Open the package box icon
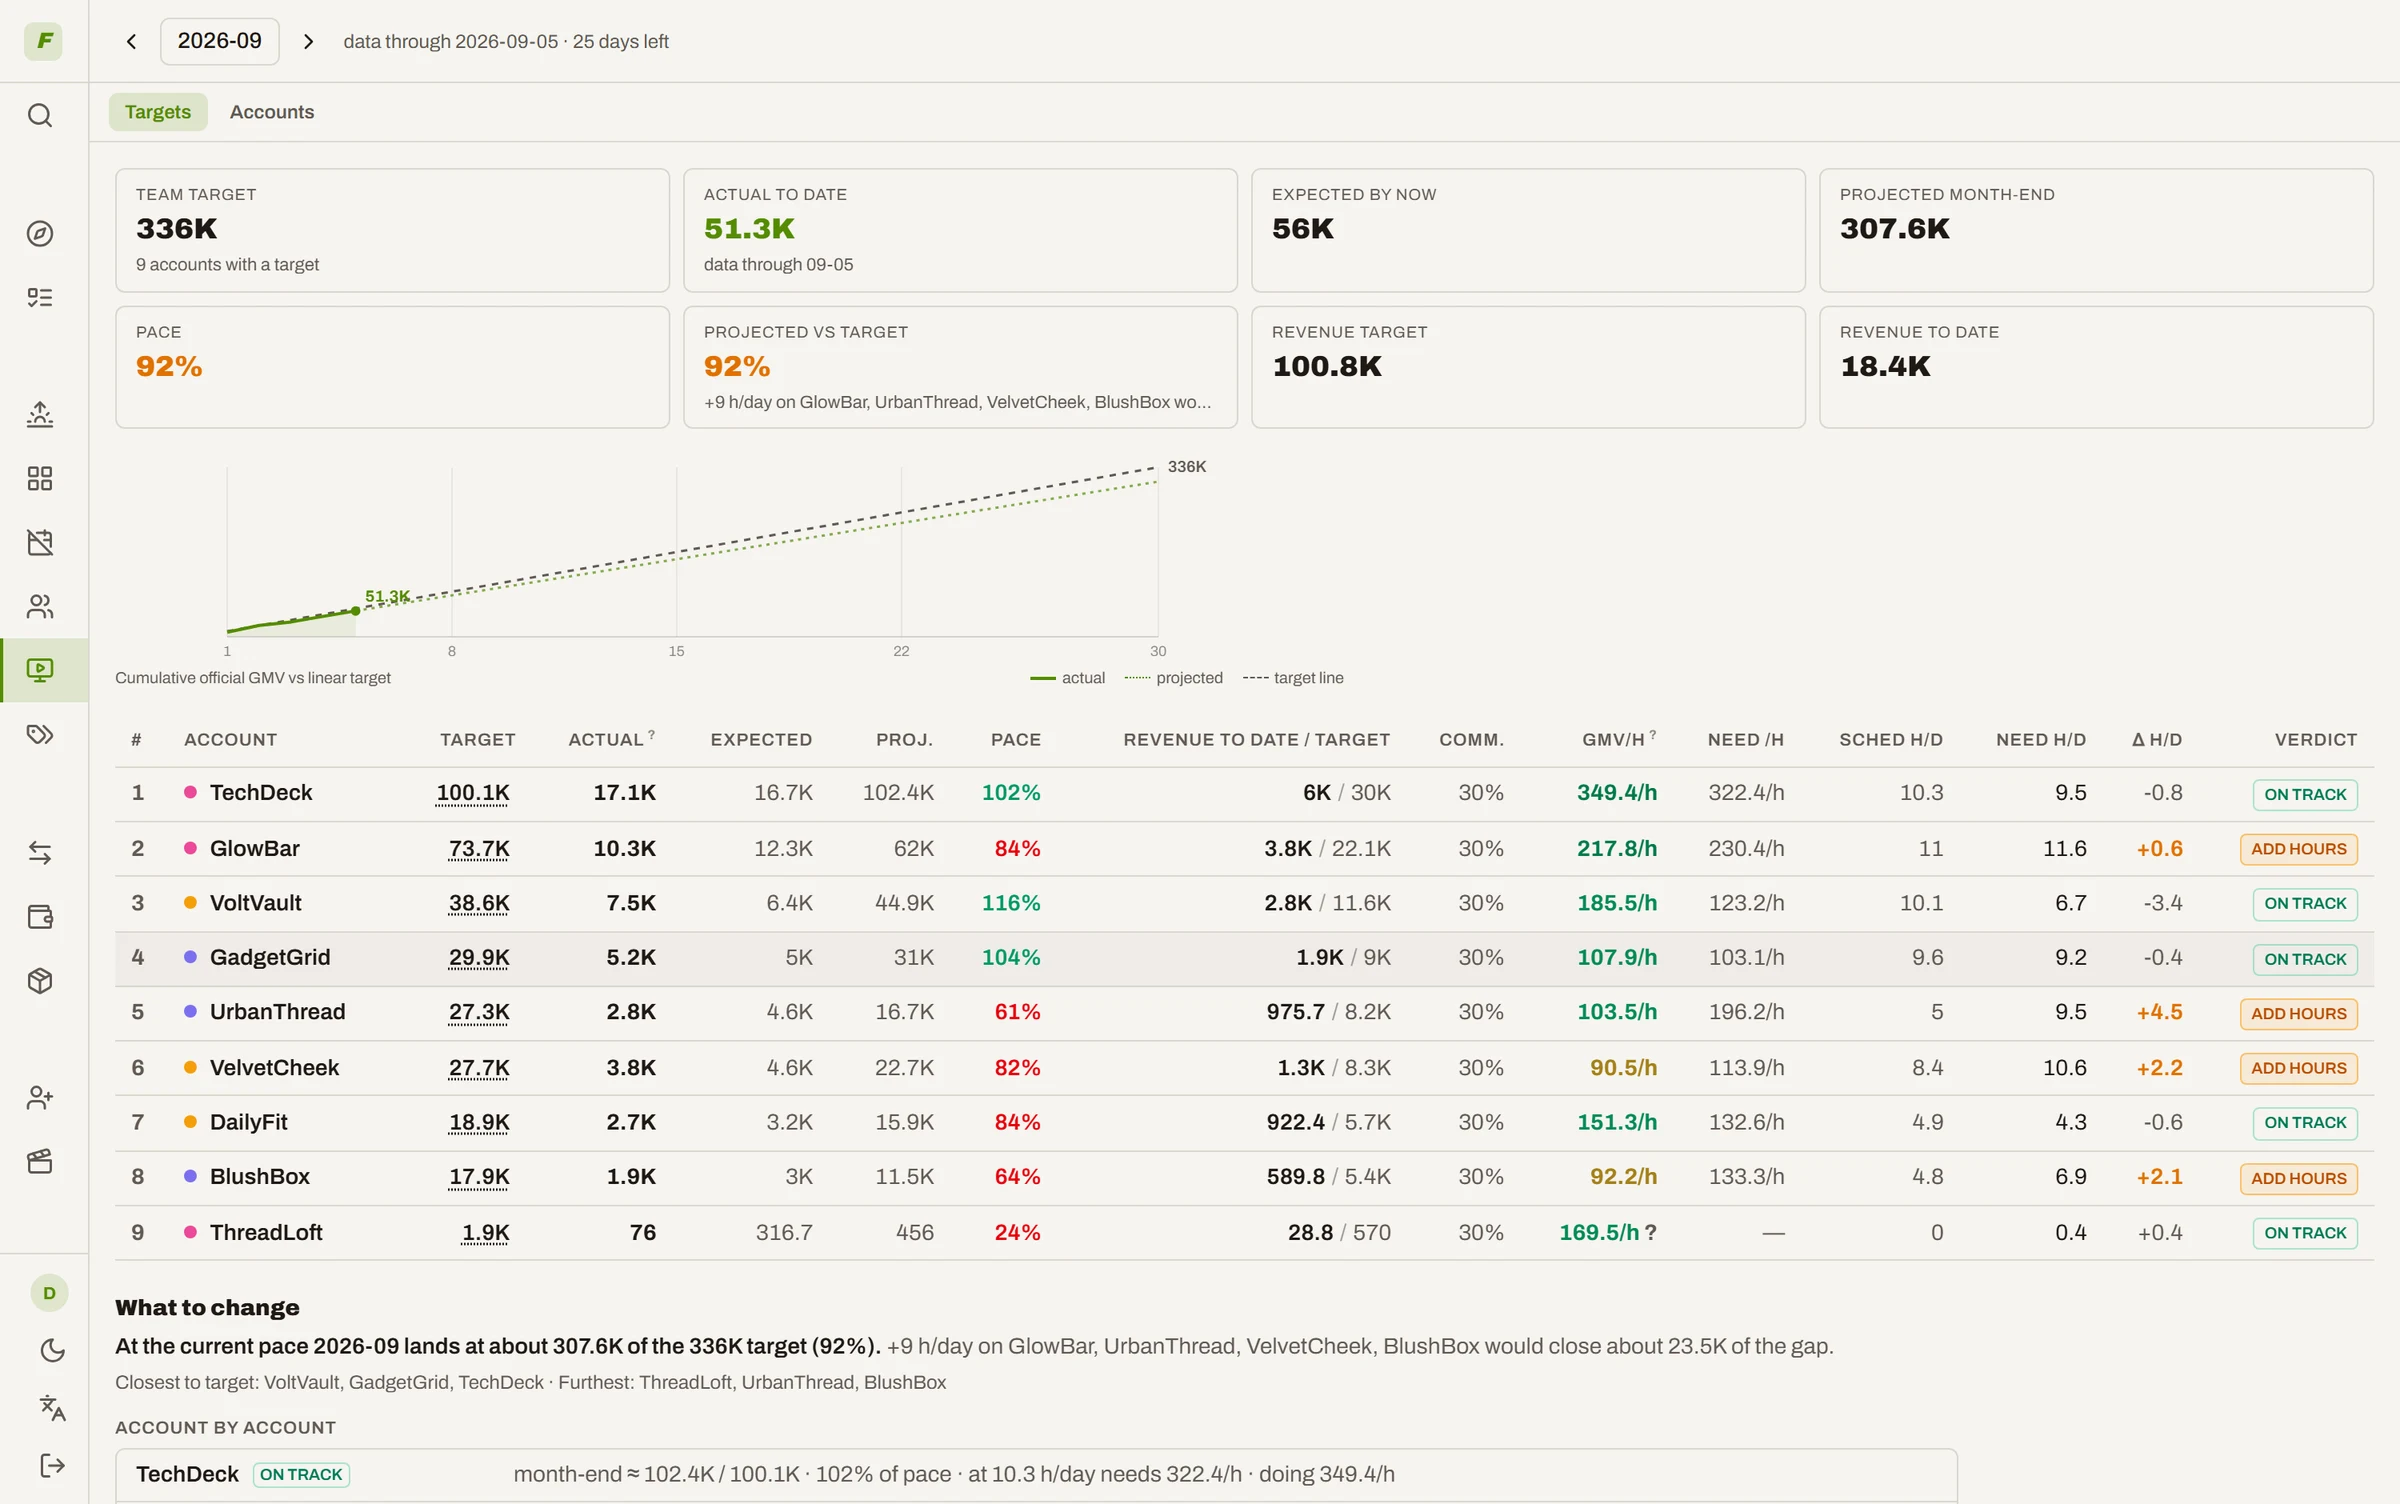The image size is (2400, 1504). pos(40,980)
